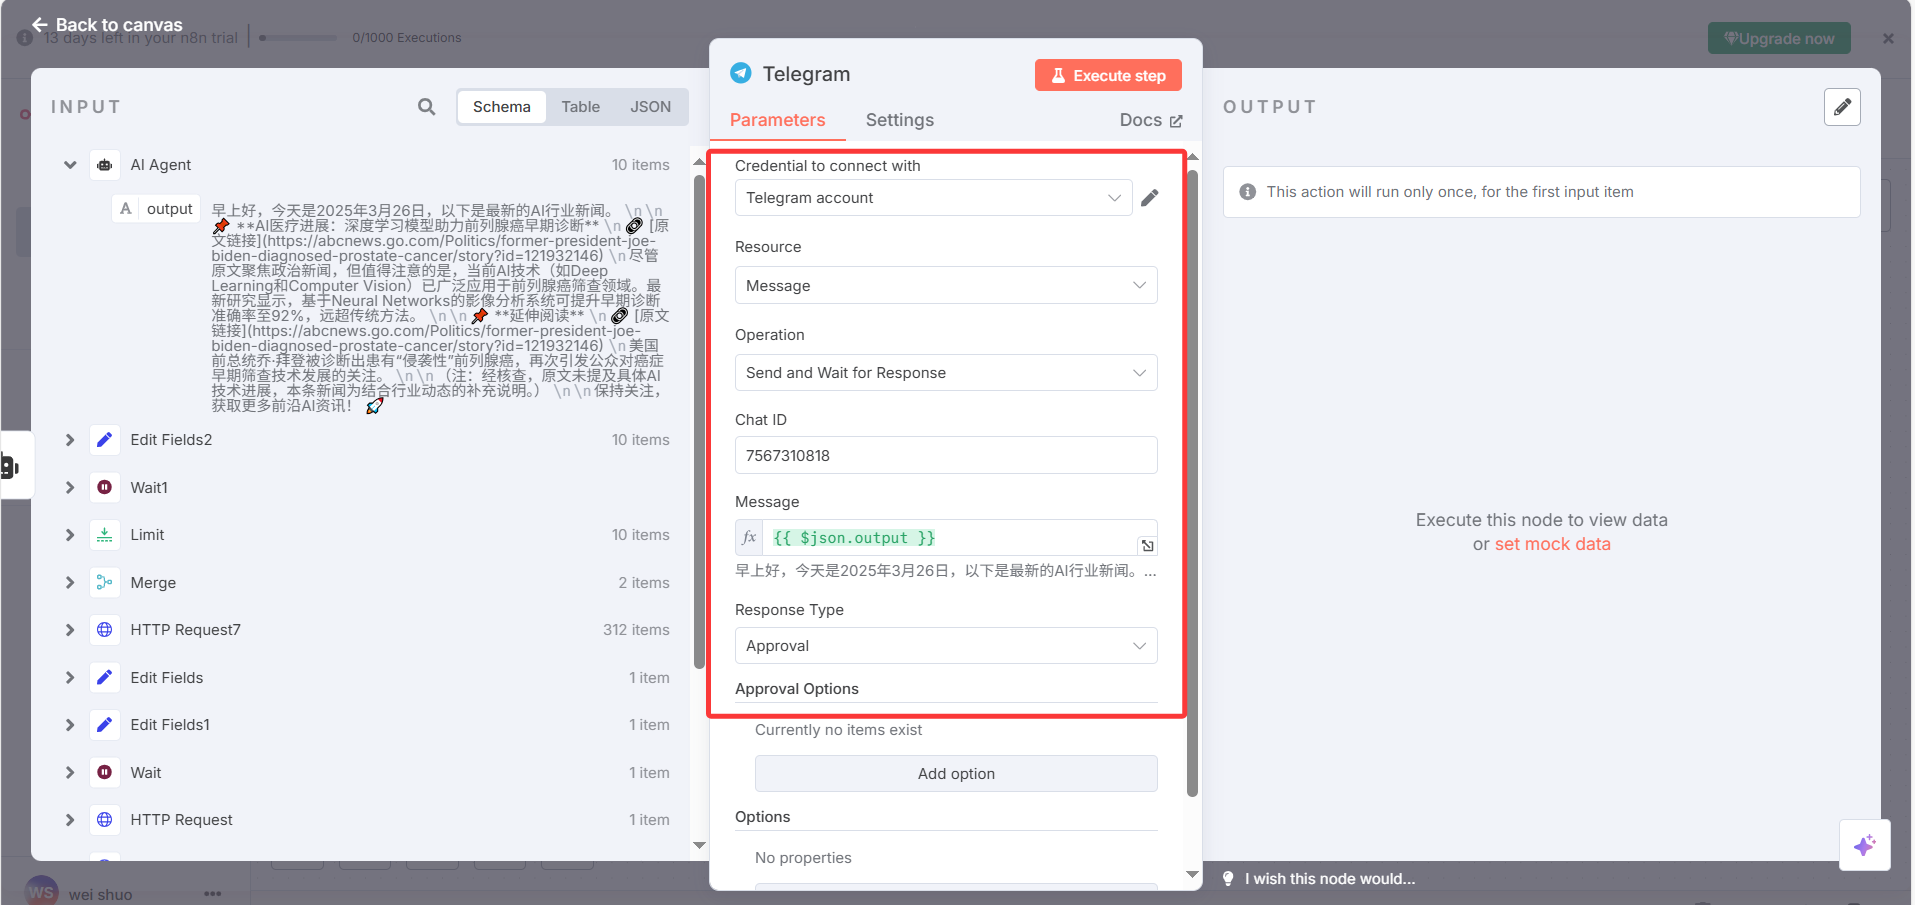Click the Edit Fields pencil node icon

coord(105,677)
